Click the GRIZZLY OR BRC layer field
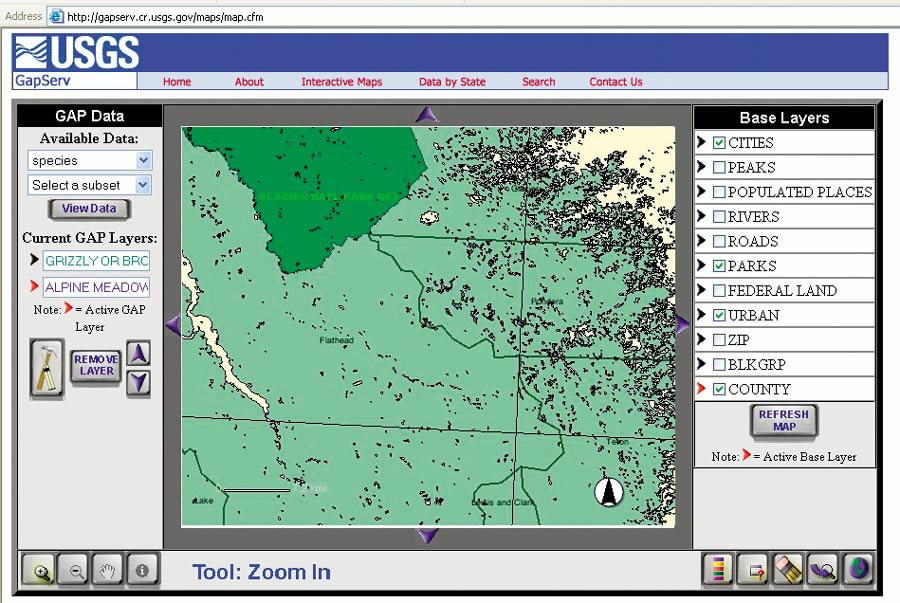The height and width of the screenshot is (603, 900). pyautogui.click(x=96, y=260)
